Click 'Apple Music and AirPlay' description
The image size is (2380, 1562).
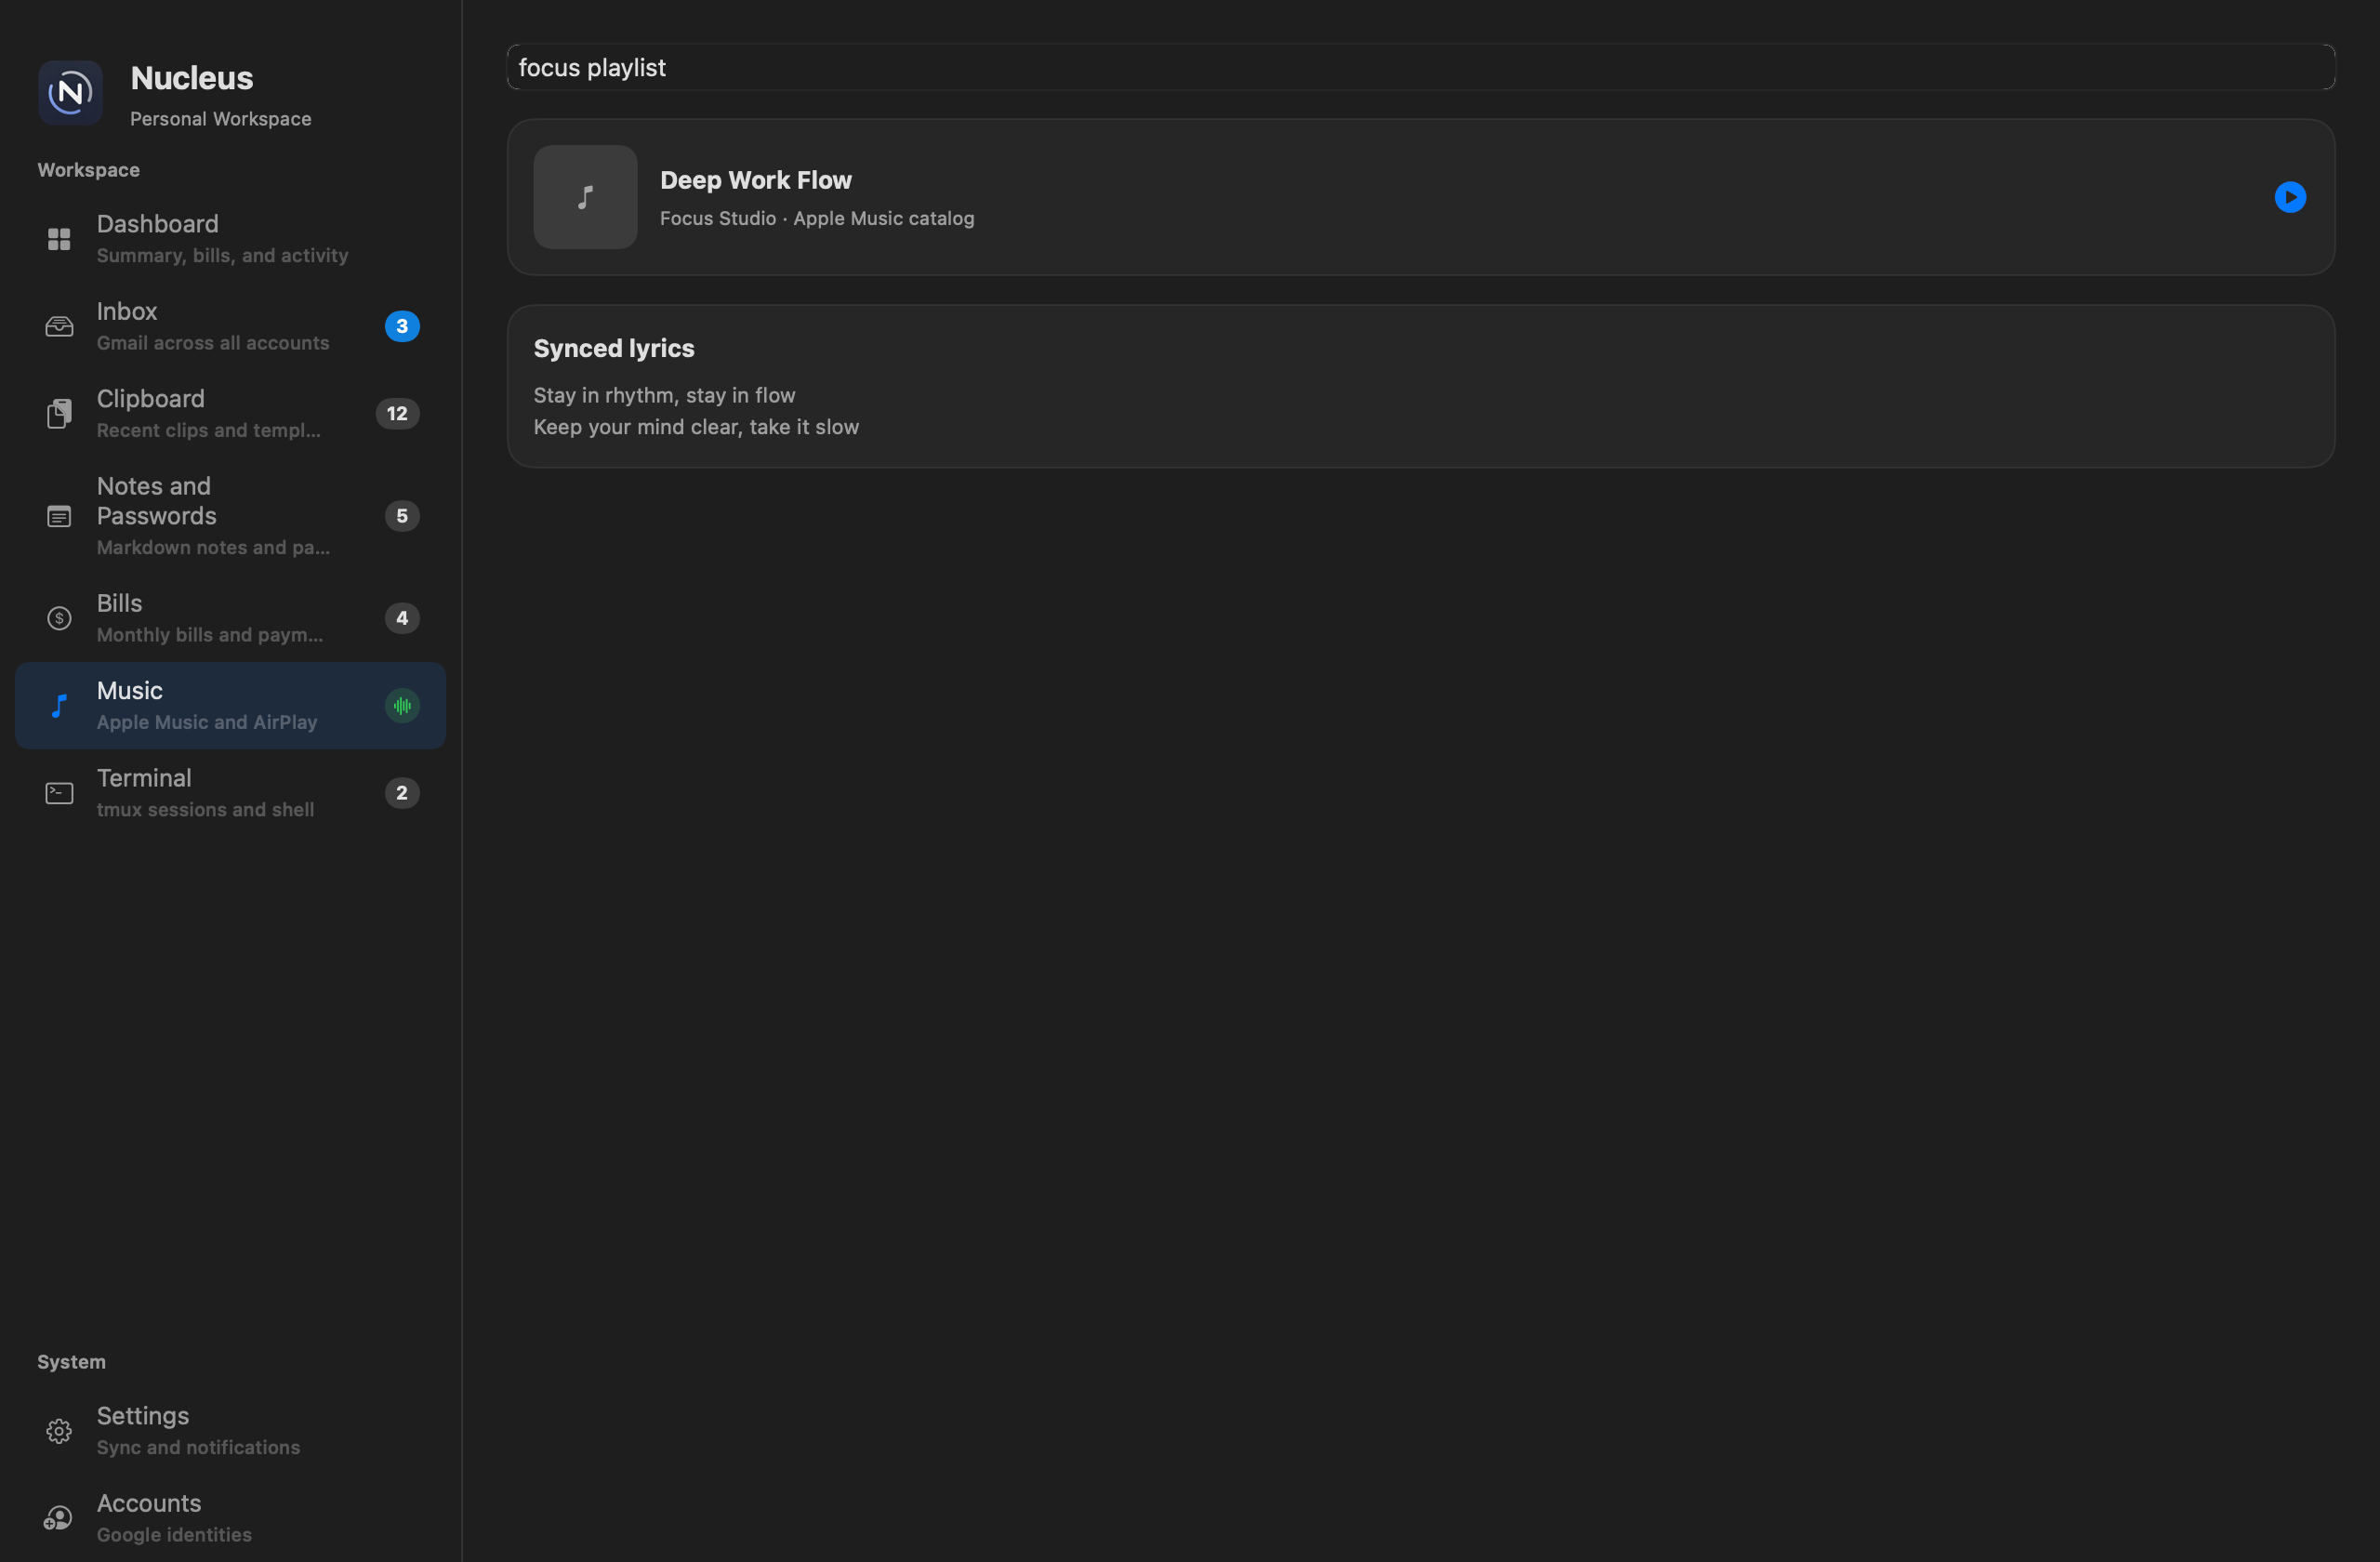point(207,722)
